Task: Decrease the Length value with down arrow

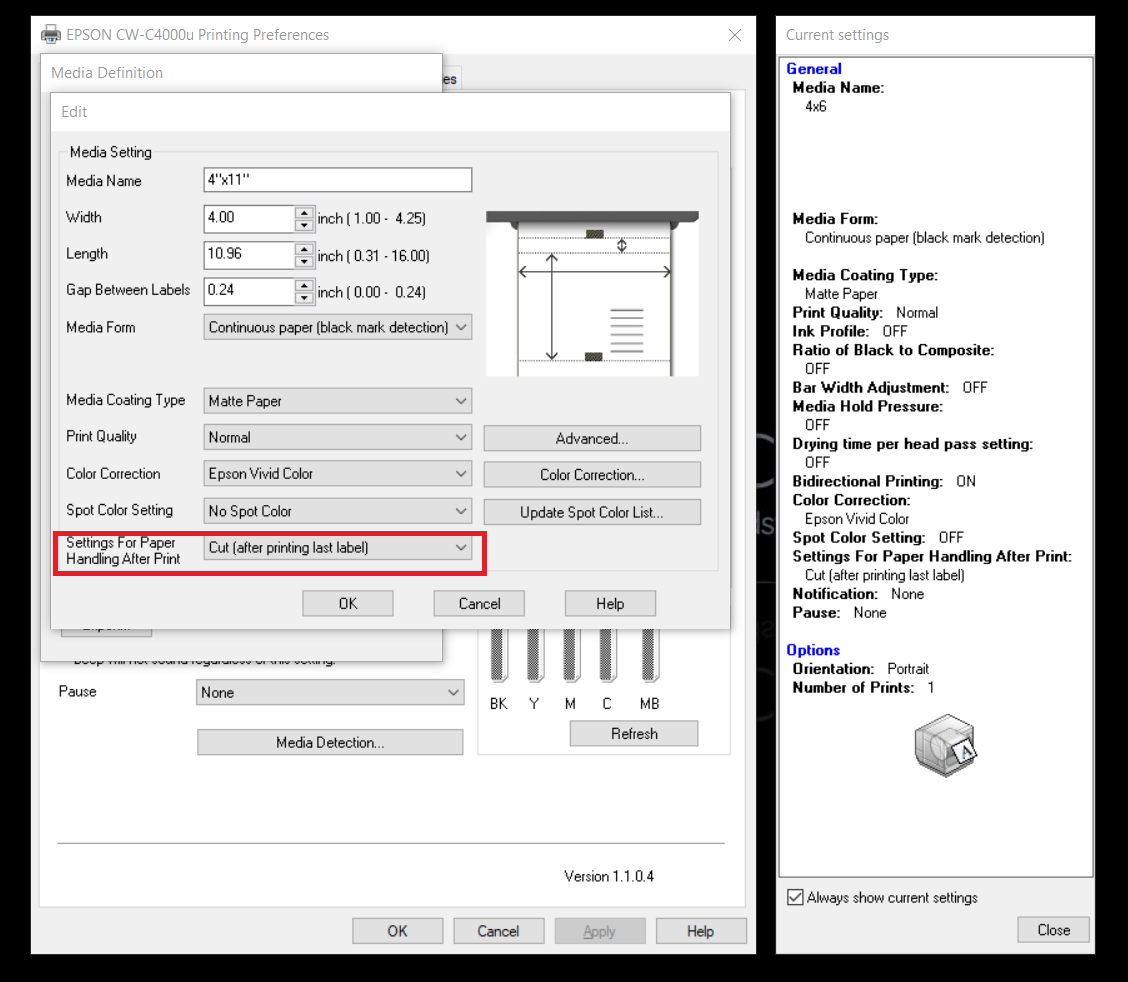Action: [304, 262]
